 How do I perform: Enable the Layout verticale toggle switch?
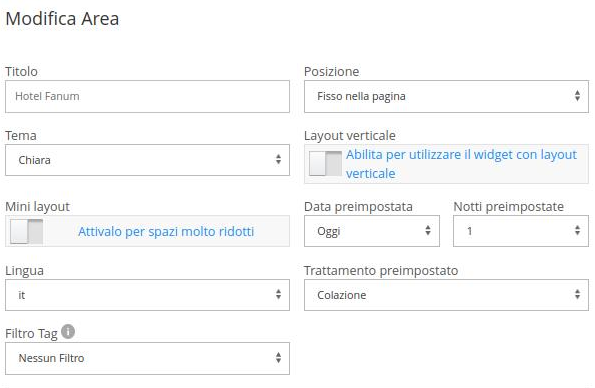pyautogui.click(x=325, y=164)
